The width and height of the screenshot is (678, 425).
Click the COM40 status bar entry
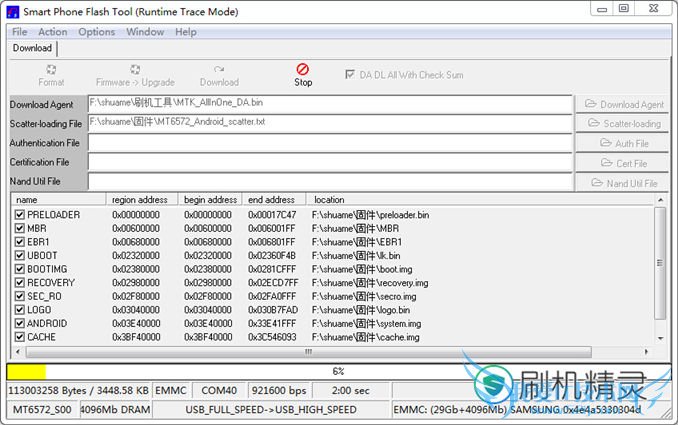[x=219, y=390]
